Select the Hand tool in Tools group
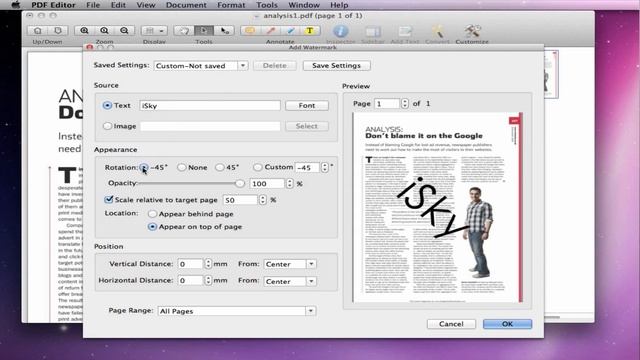Viewport: 640px width, 360px height. pos(184,31)
